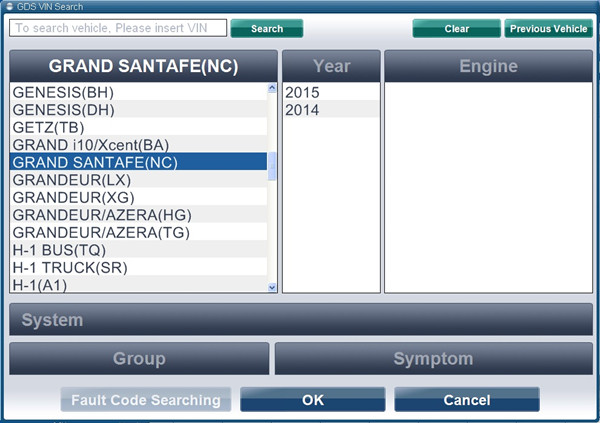Screen dimensions: 600x423
Task: Open Fault Code Searching
Action: pyautogui.click(x=146, y=400)
